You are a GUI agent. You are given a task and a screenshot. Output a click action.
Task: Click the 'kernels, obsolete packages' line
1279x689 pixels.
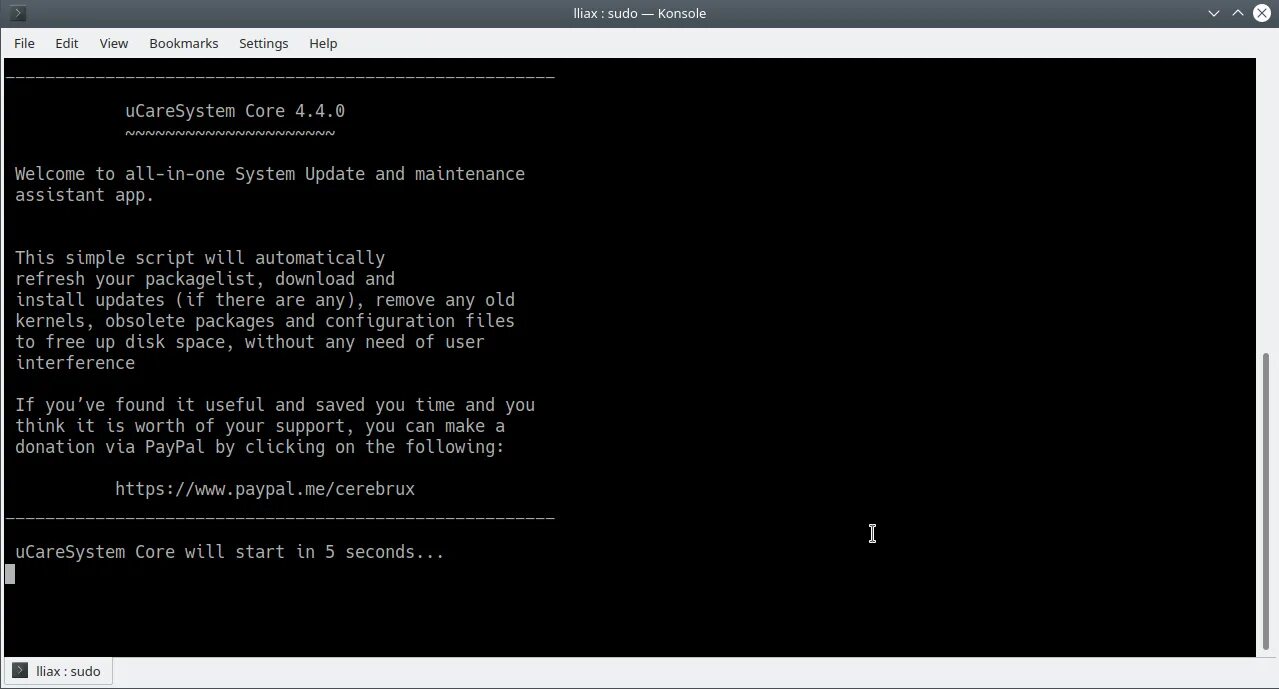pos(265,321)
